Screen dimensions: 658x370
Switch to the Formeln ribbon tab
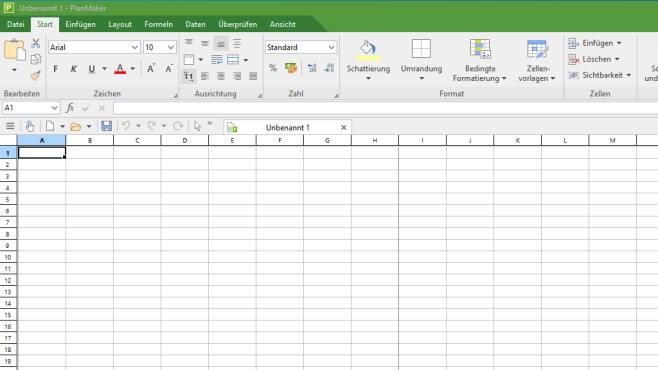click(x=159, y=24)
